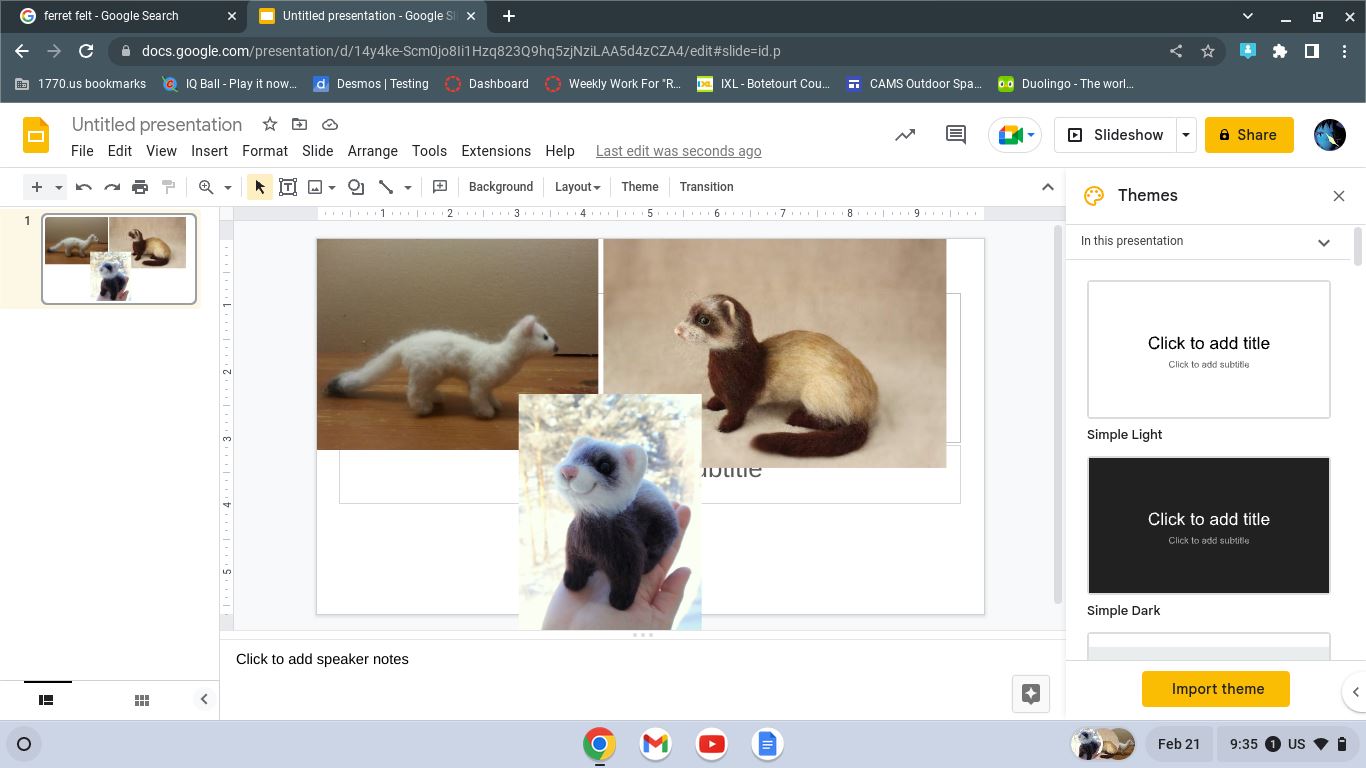Open the Insert image tool
1366x768 pixels.
pos(315,187)
